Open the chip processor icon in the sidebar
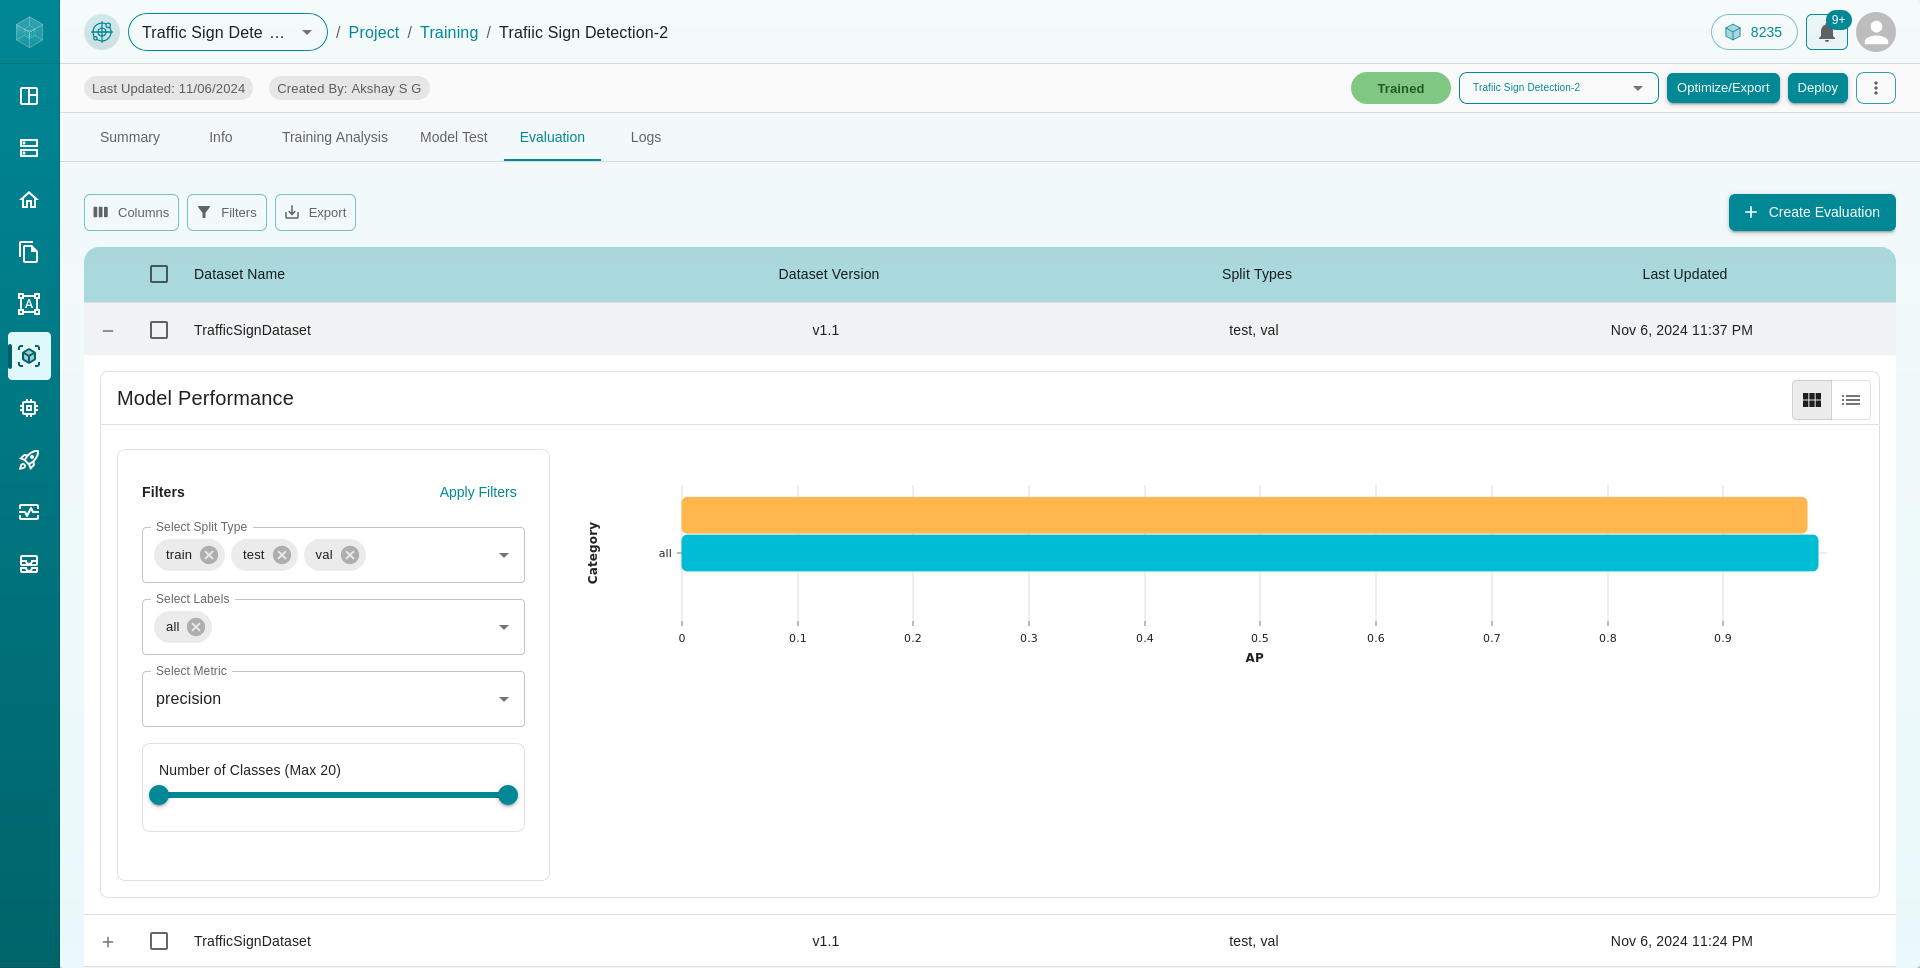Image resolution: width=1920 pixels, height=968 pixels. click(29, 408)
